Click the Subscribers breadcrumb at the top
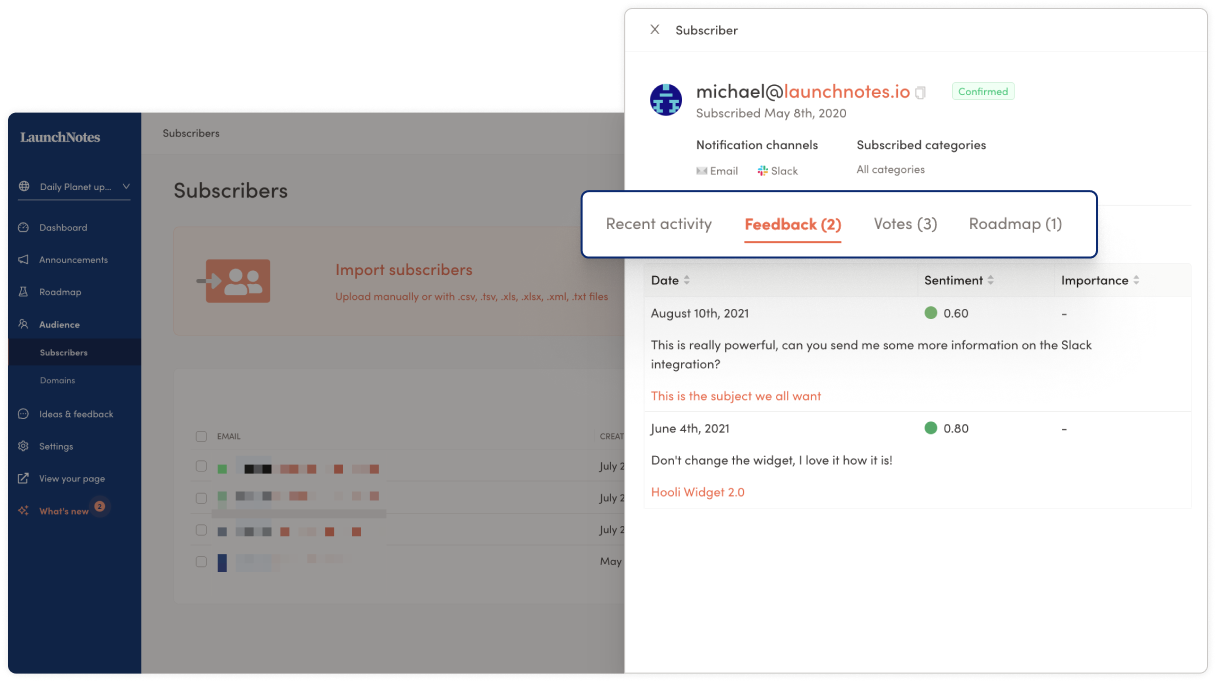 [x=191, y=133]
